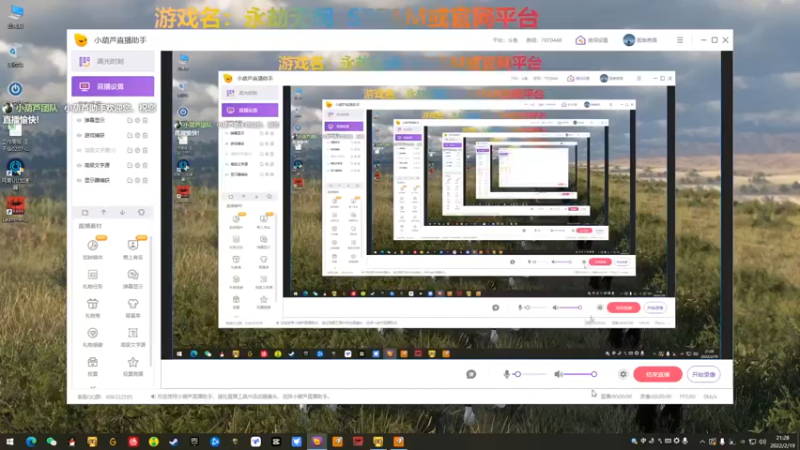
Task: Add the 礼物秀 gift box widget
Action: click(93, 308)
